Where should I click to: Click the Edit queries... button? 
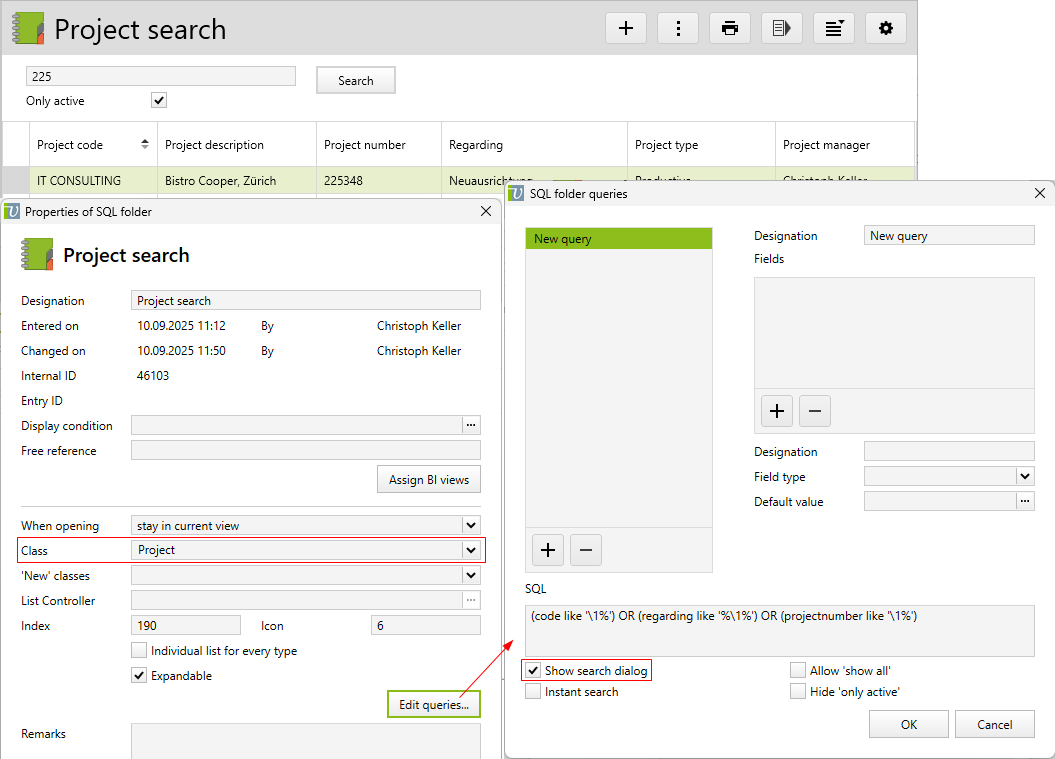tap(434, 705)
